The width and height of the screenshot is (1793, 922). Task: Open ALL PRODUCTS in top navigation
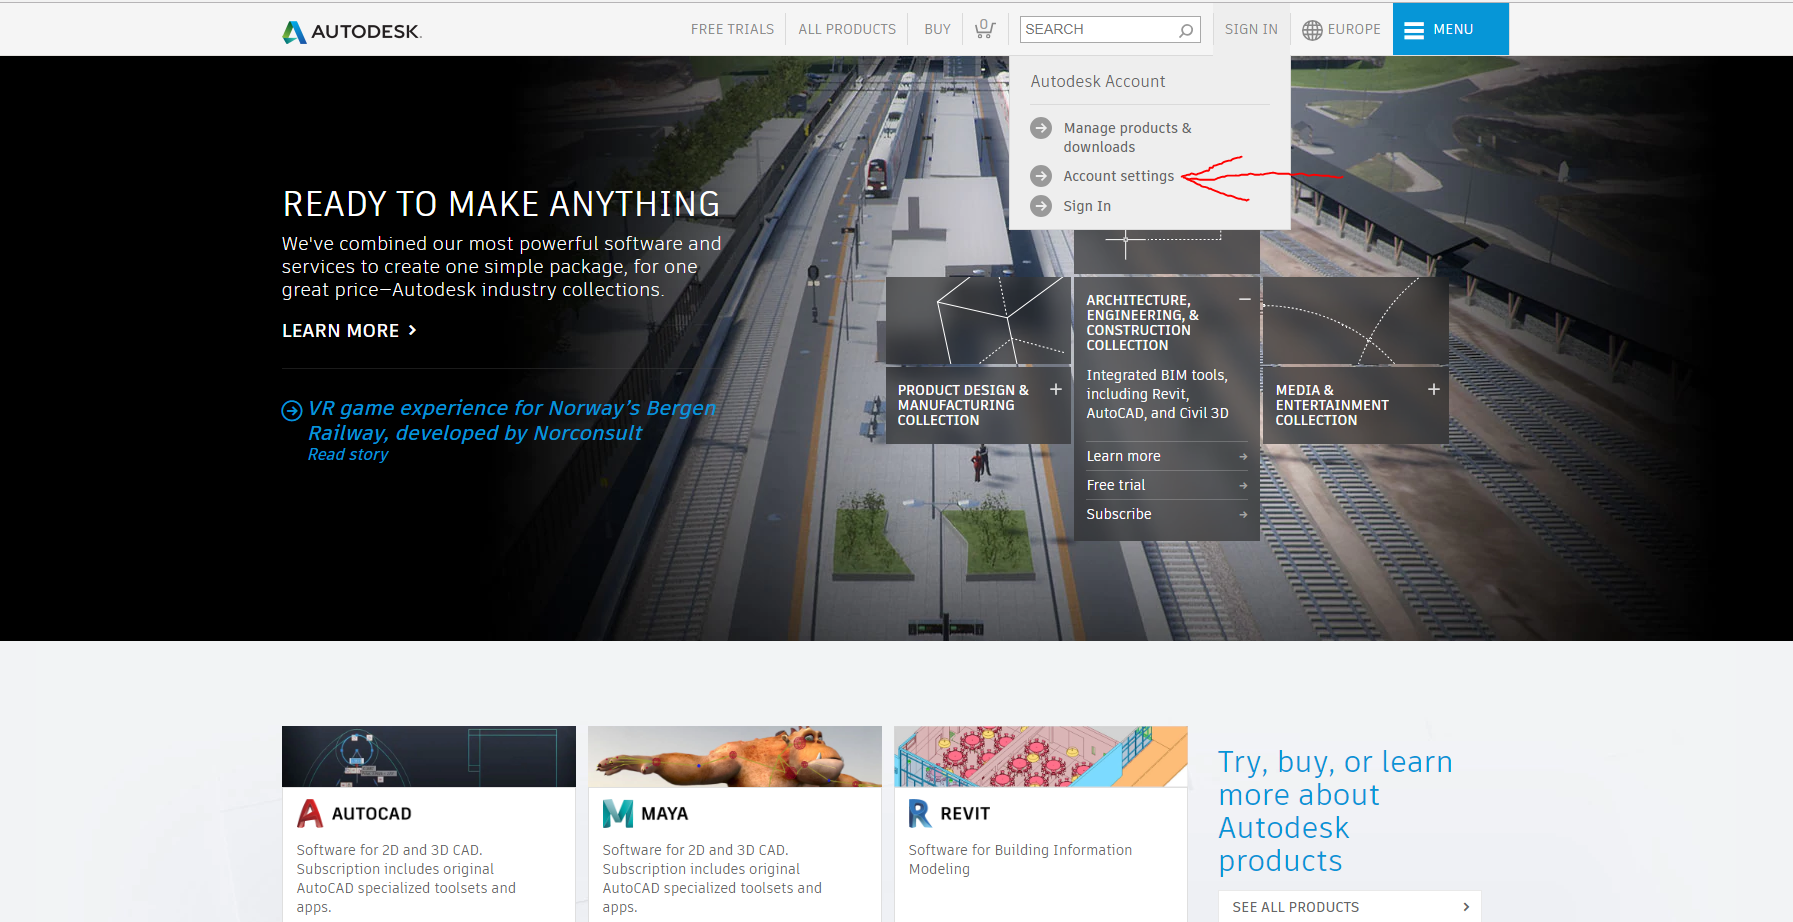[847, 30]
